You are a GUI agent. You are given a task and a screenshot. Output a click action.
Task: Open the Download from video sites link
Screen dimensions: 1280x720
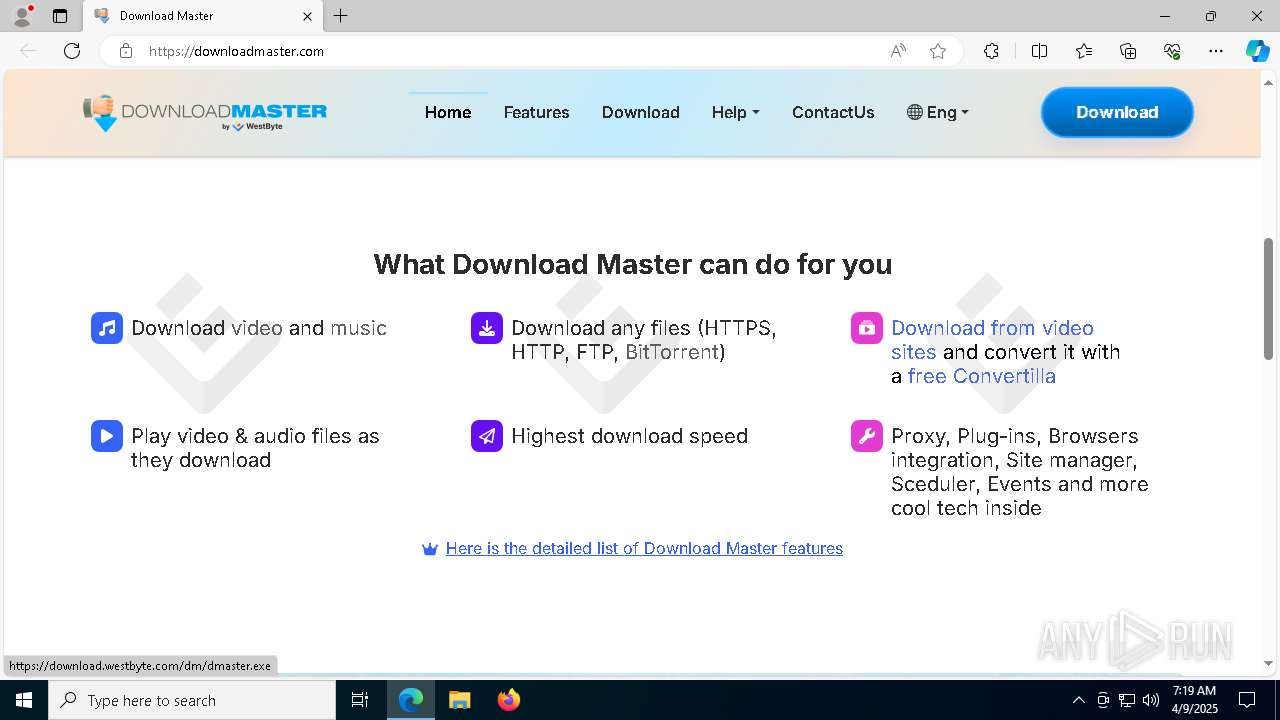(x=992, y=340)
